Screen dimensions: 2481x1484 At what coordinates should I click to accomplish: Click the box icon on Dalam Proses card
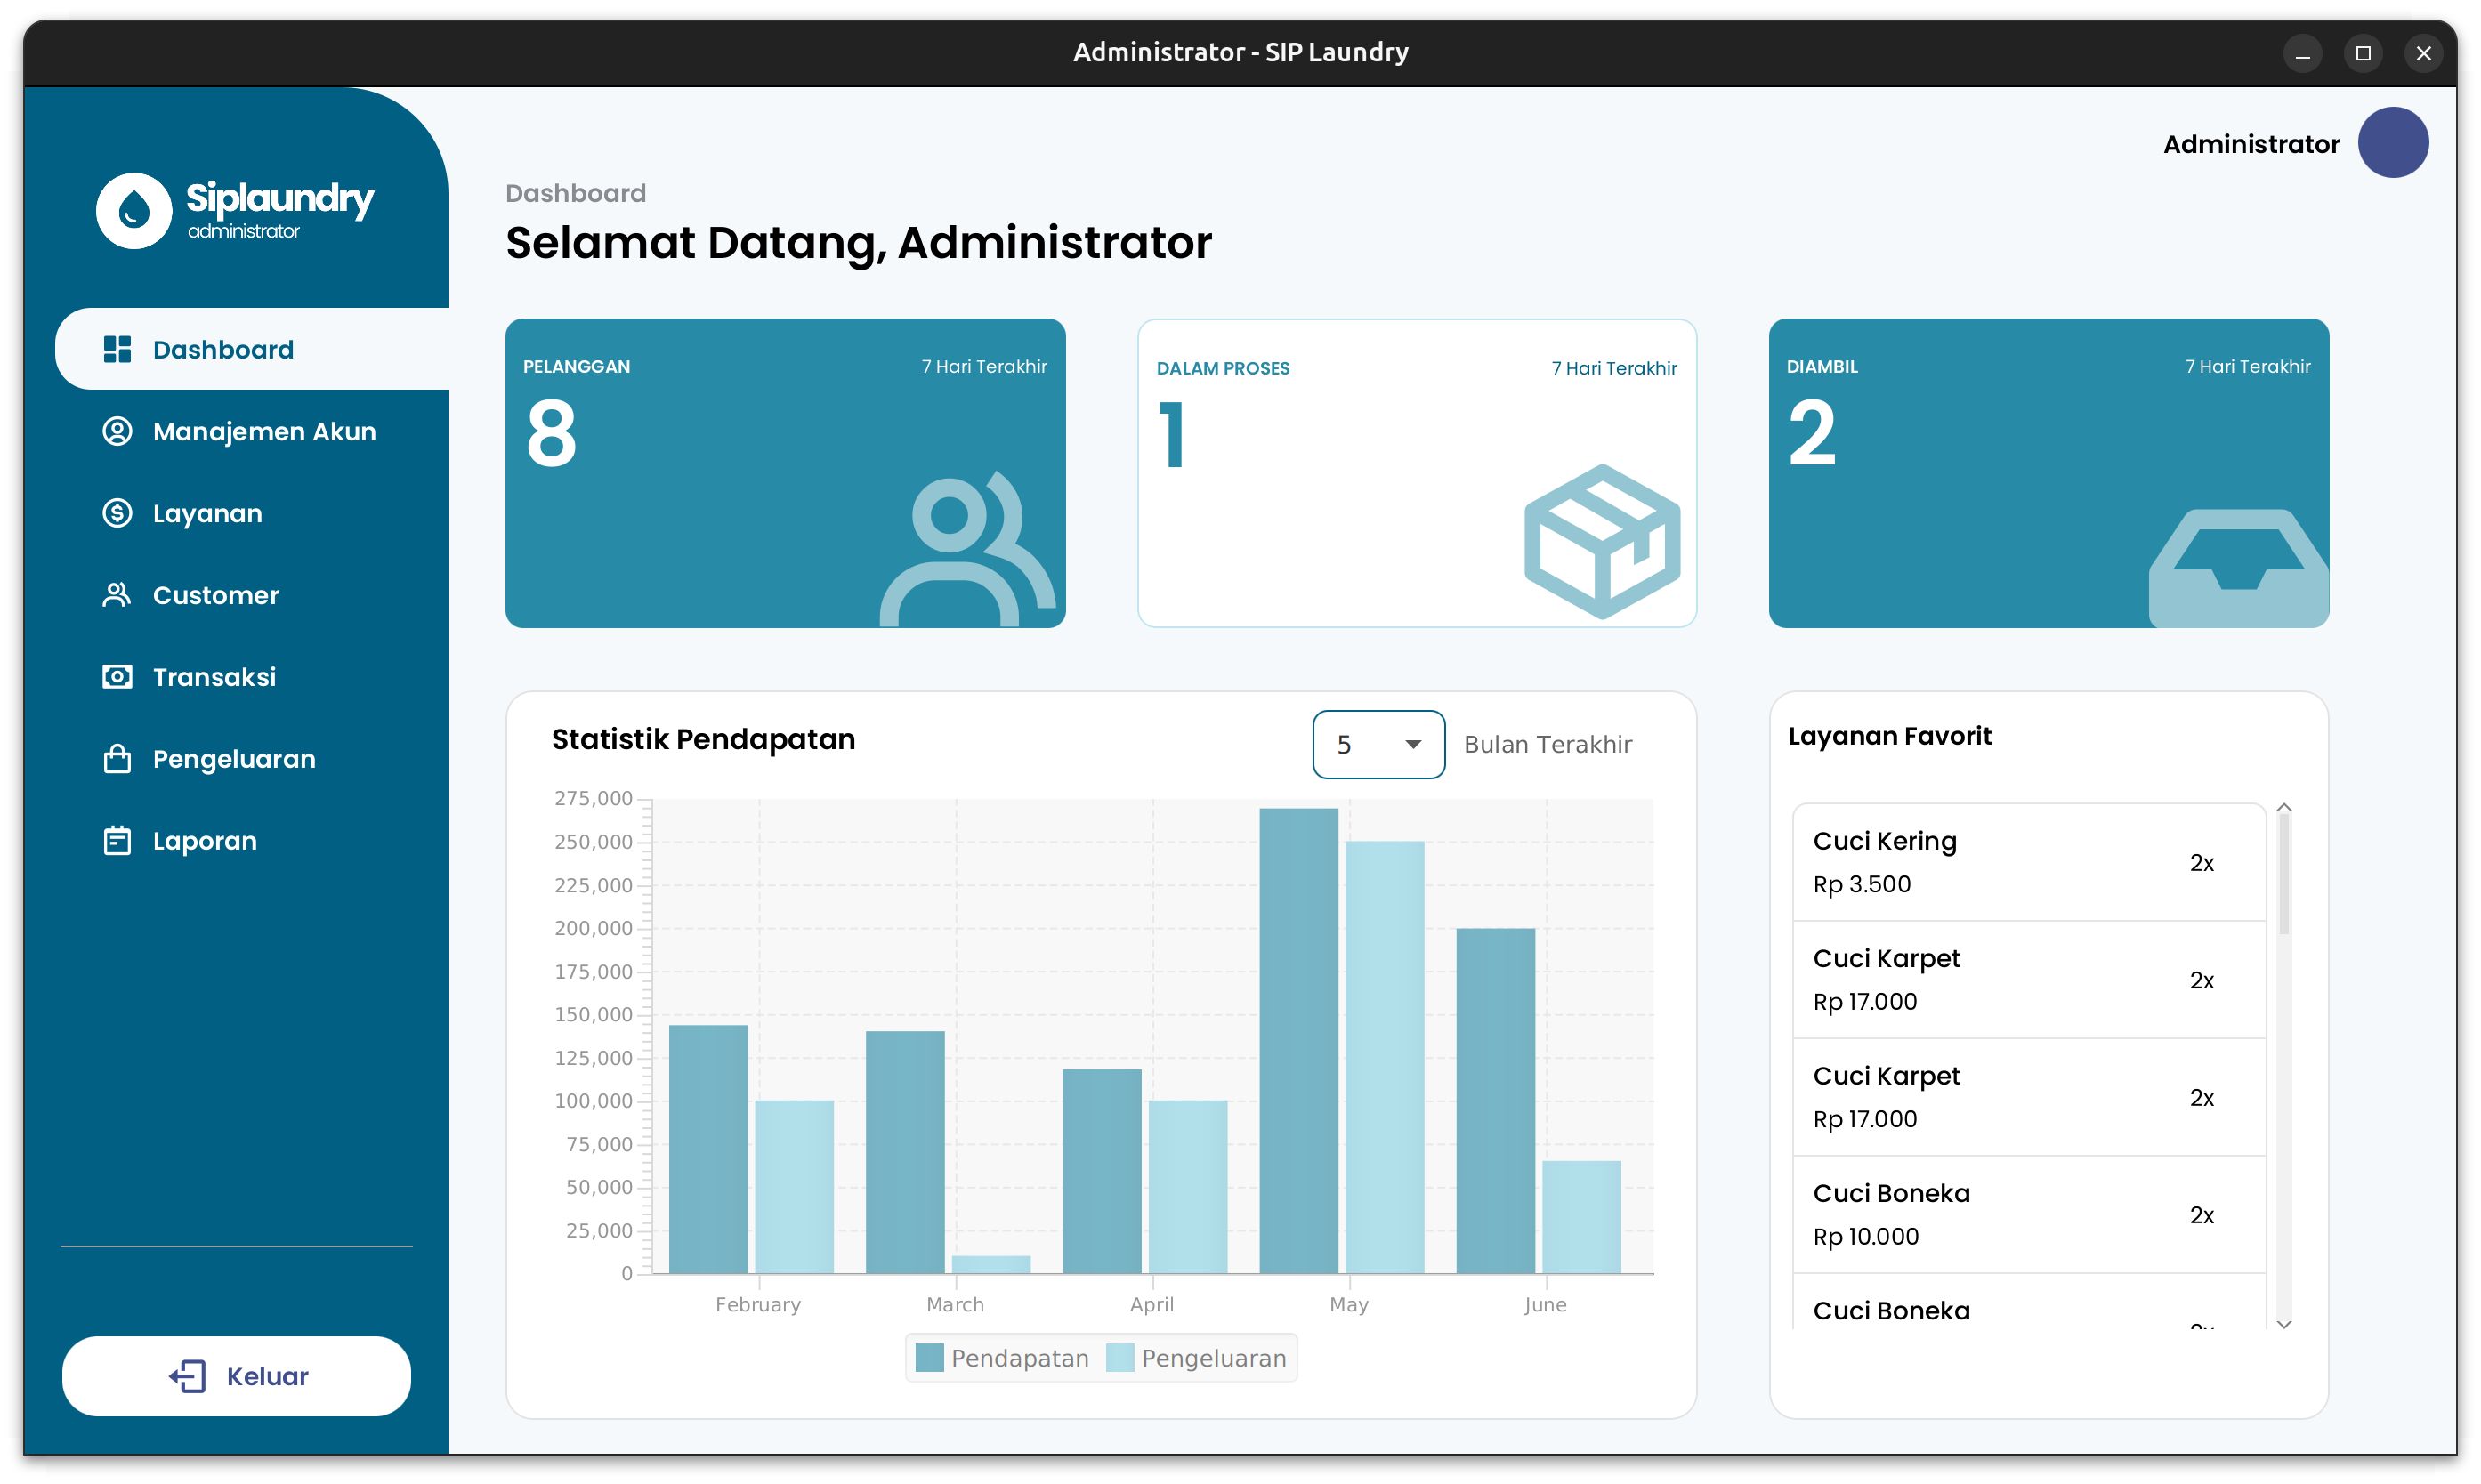click(x=1602, y=541)
